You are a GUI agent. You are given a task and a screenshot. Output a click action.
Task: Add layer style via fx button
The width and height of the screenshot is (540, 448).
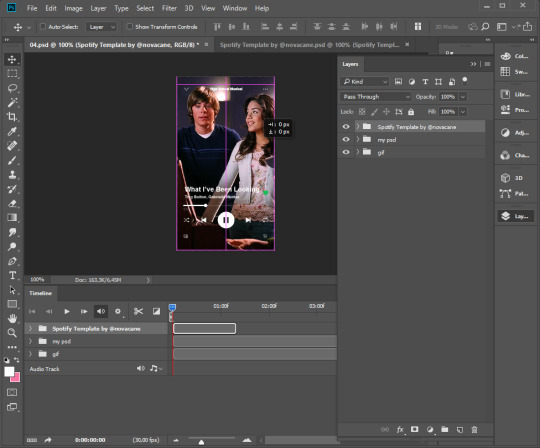coord(400,429)
